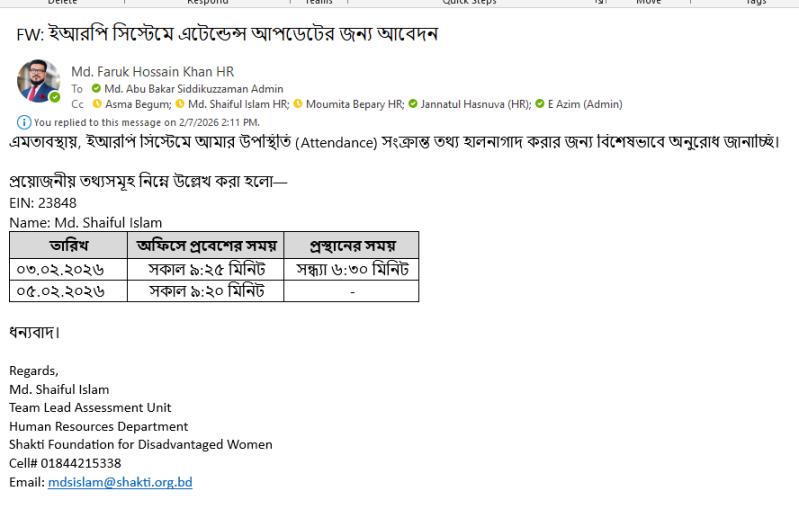The width and height of the screenshot is (799, 509).
Task: Click presence icon before Md. Shaiful Islam HR in Cc
Action: [181, 104]
